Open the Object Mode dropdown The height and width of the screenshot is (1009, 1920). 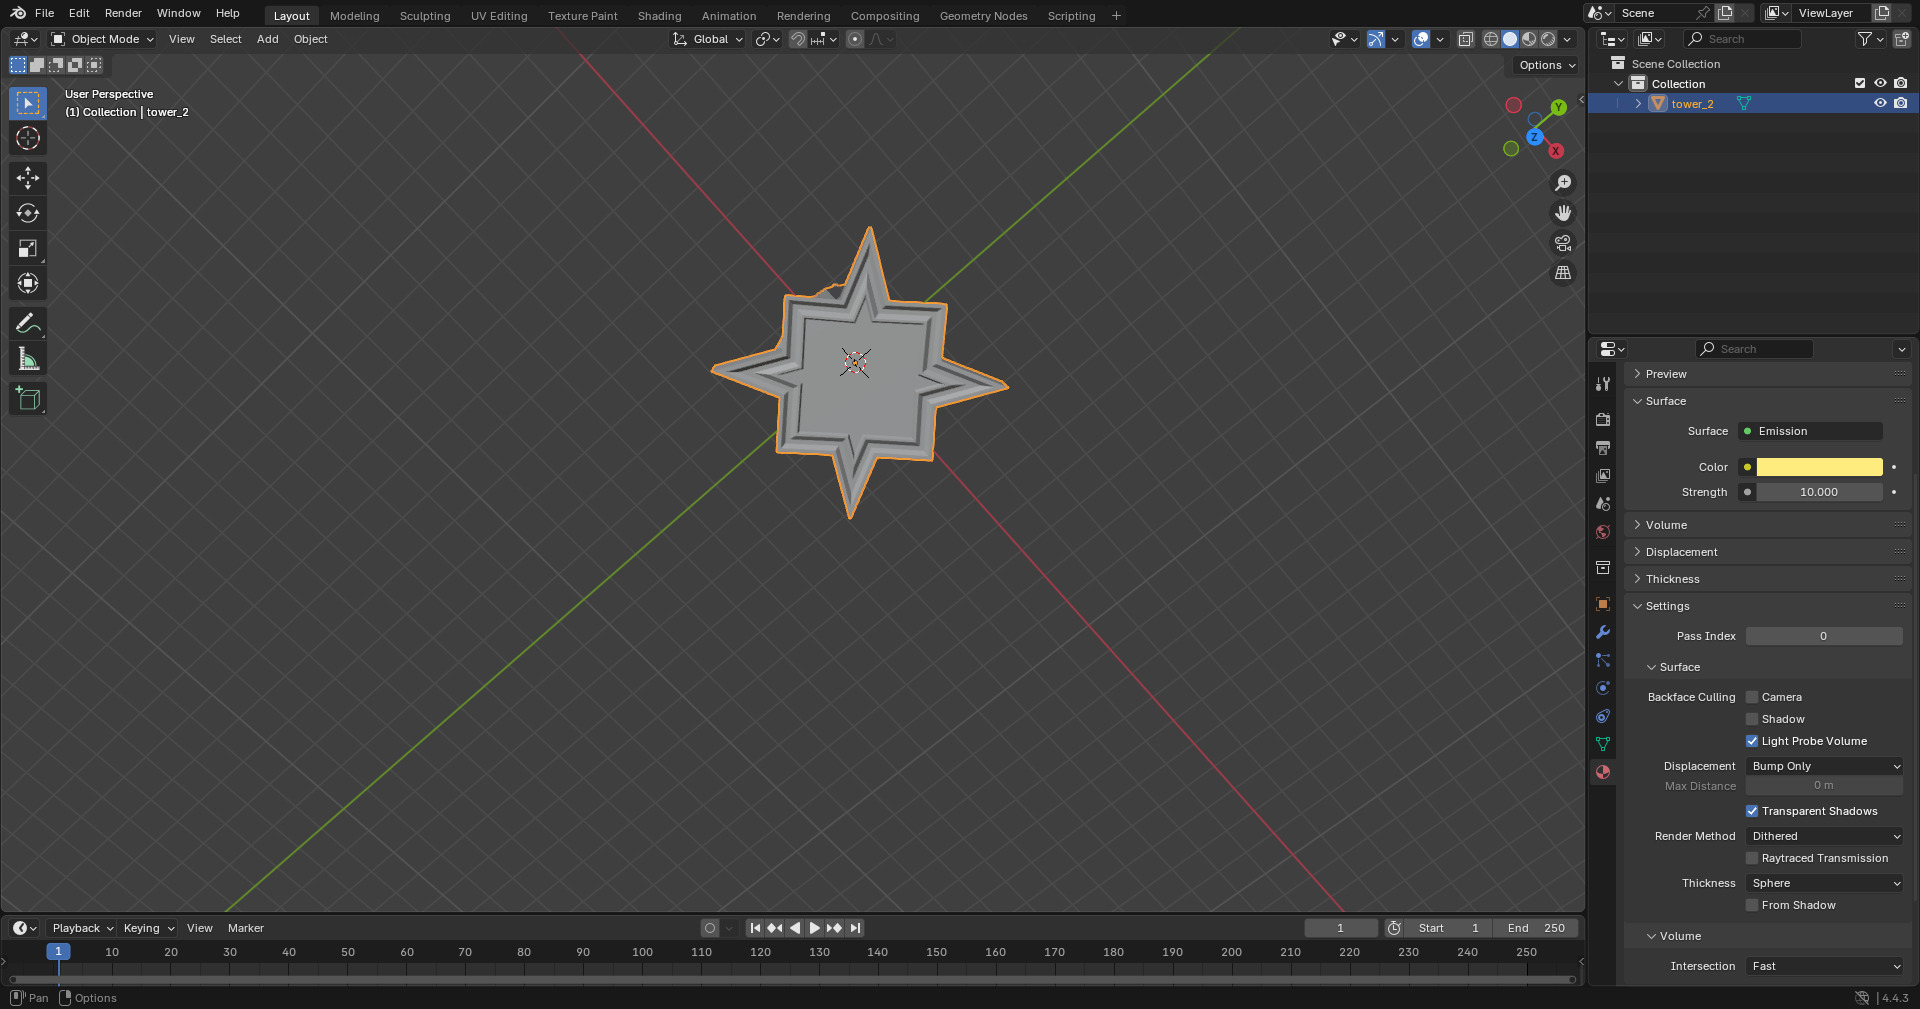pos(103,39)
